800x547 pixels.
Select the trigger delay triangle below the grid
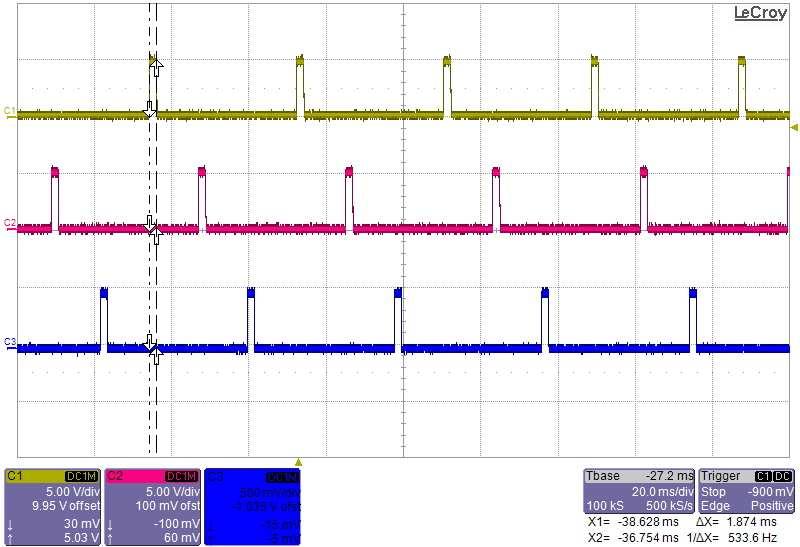[x=299, y=462]
